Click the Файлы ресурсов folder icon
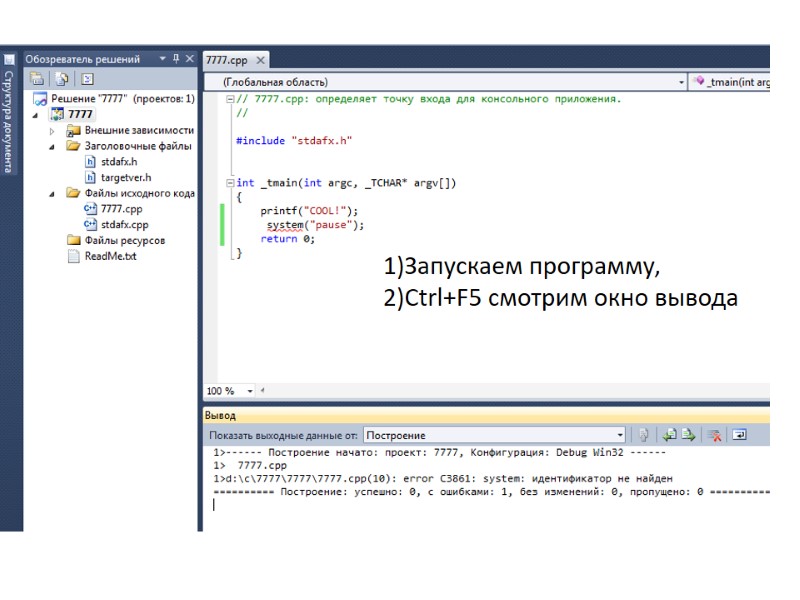This screenshot has height=600, width=800. [74, 240]
